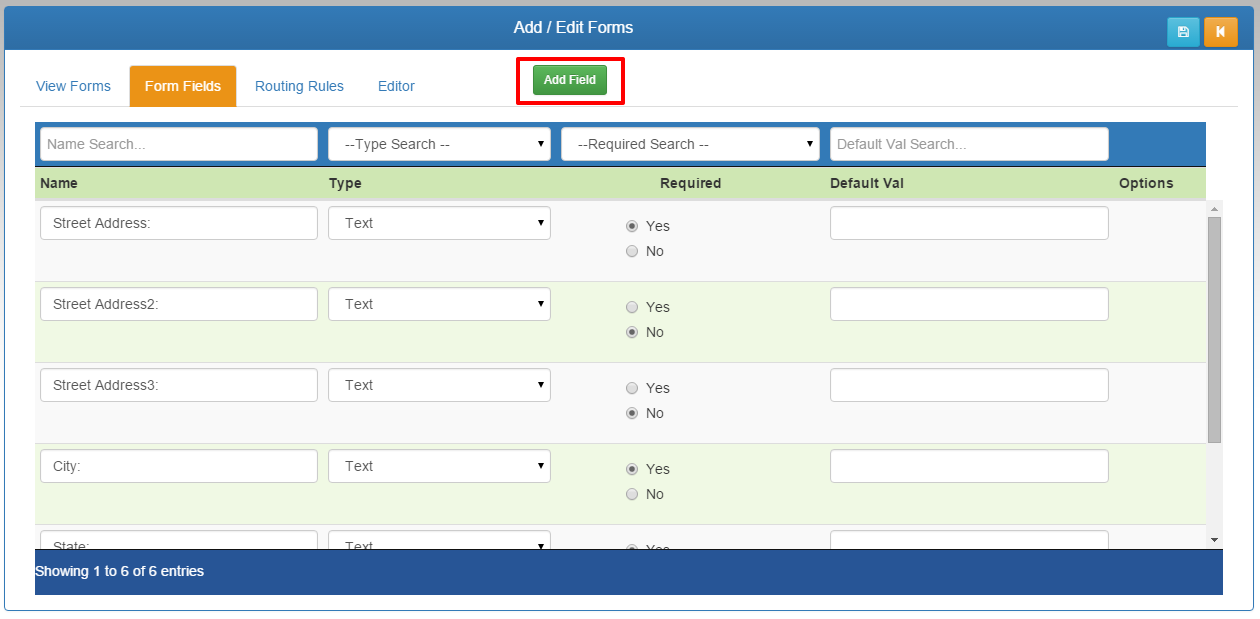Click the table scrollbar up arrow
This screenshot has width=1260, height=619.
pyautogui.click(x=1214, y=209)
